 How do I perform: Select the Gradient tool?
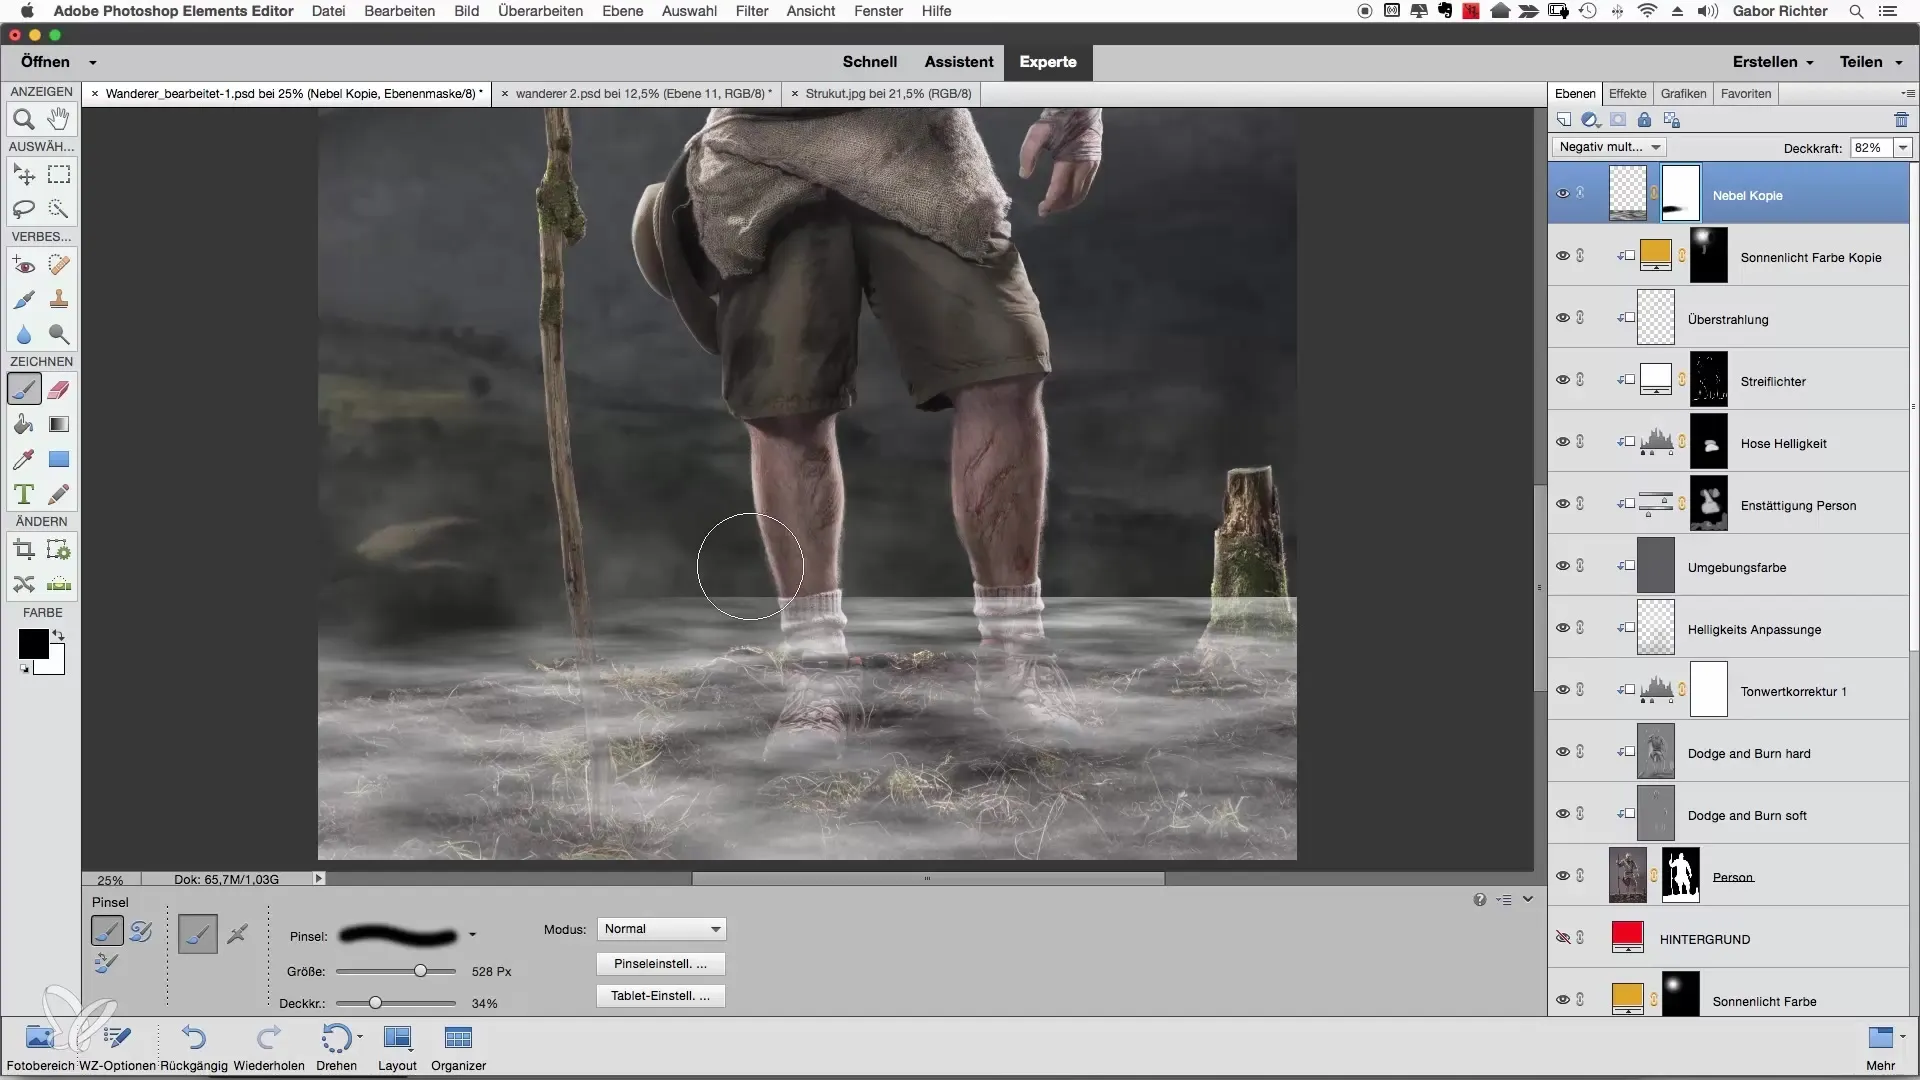click(59, 425)
